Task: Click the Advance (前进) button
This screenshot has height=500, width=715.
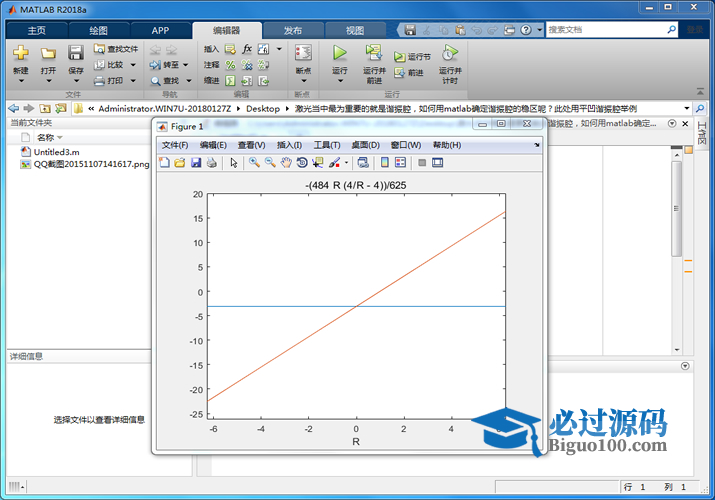Action: [409, 72]
